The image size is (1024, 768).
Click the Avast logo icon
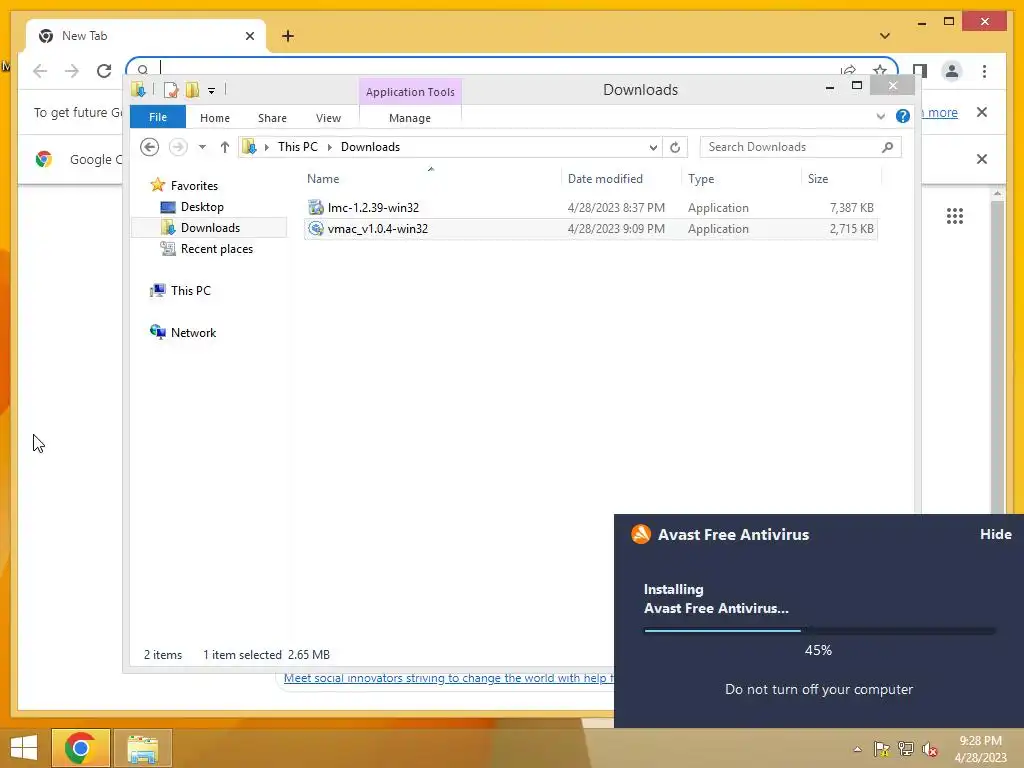click(x=641, y=534)
